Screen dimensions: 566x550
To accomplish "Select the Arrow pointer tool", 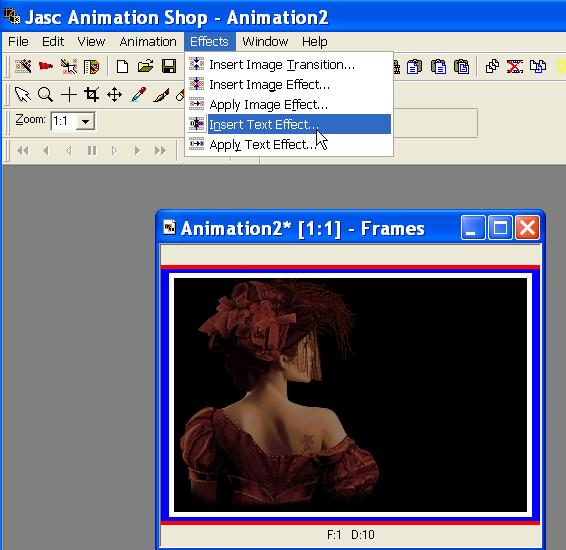I will pos(23,95).
